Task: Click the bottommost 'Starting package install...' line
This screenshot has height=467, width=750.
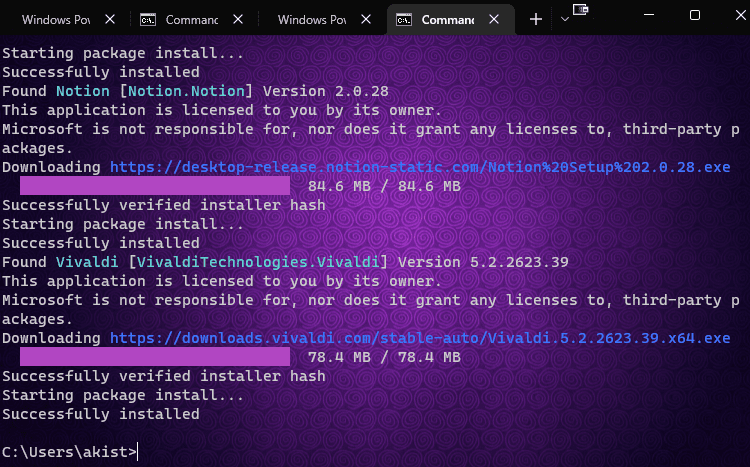Action: point(123,395)
